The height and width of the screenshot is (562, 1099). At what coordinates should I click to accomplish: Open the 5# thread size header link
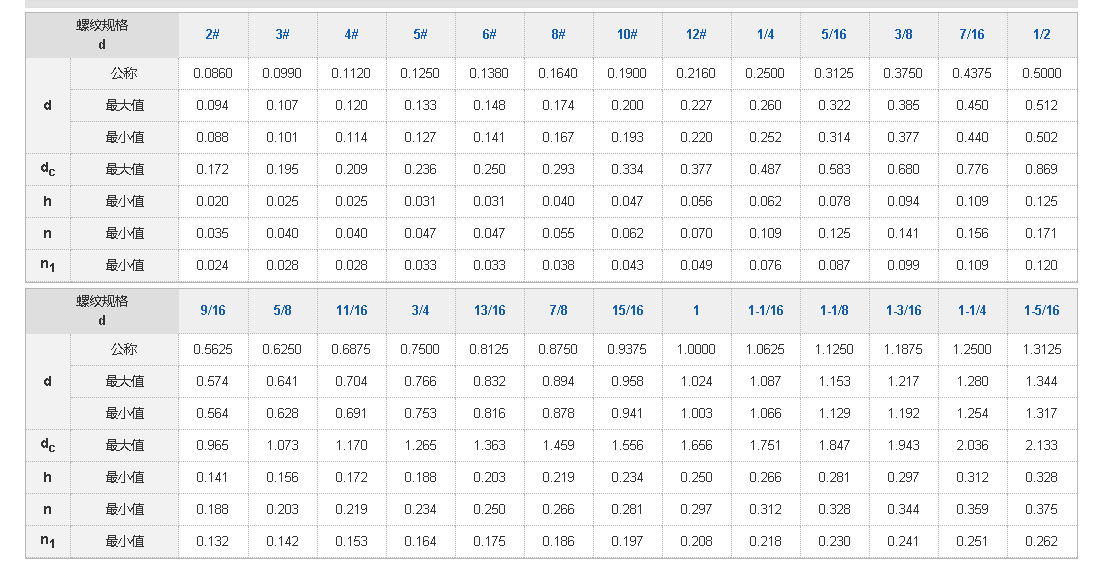coord(420,35)
